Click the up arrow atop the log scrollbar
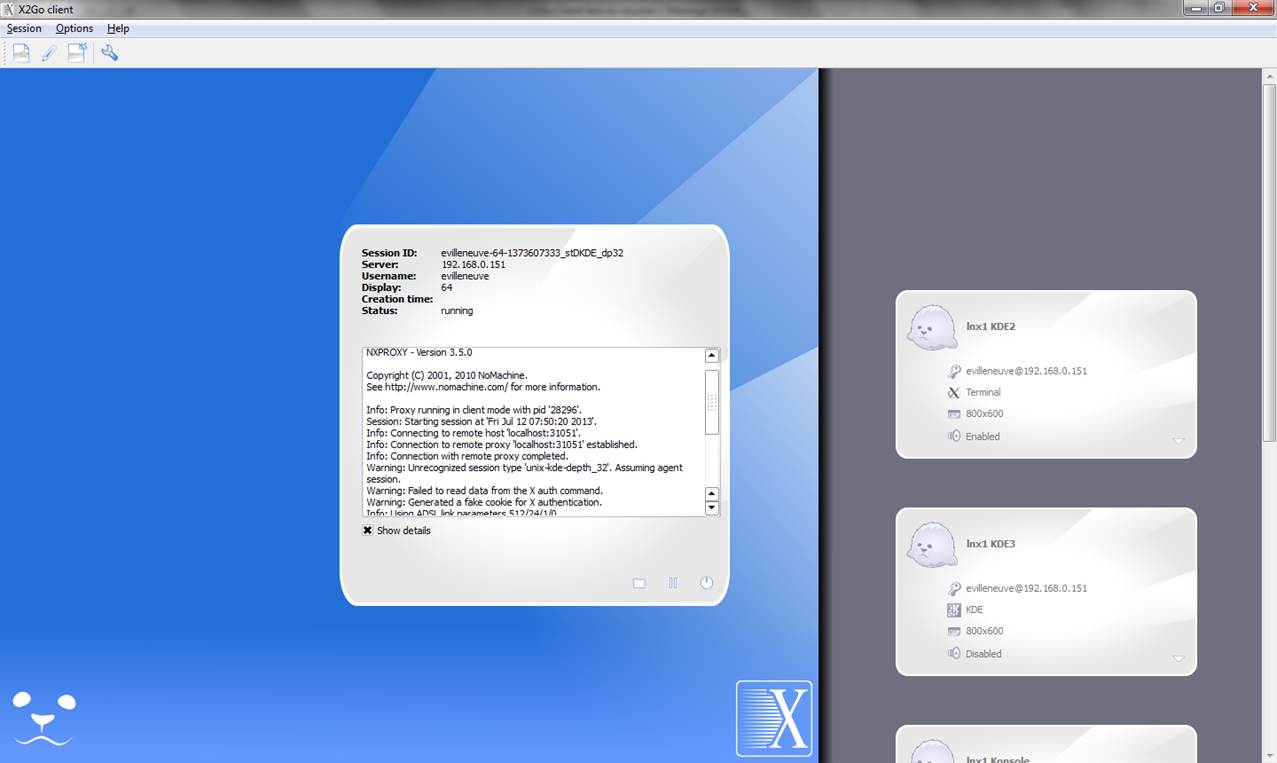1277x763 pixels. [712, 355]
